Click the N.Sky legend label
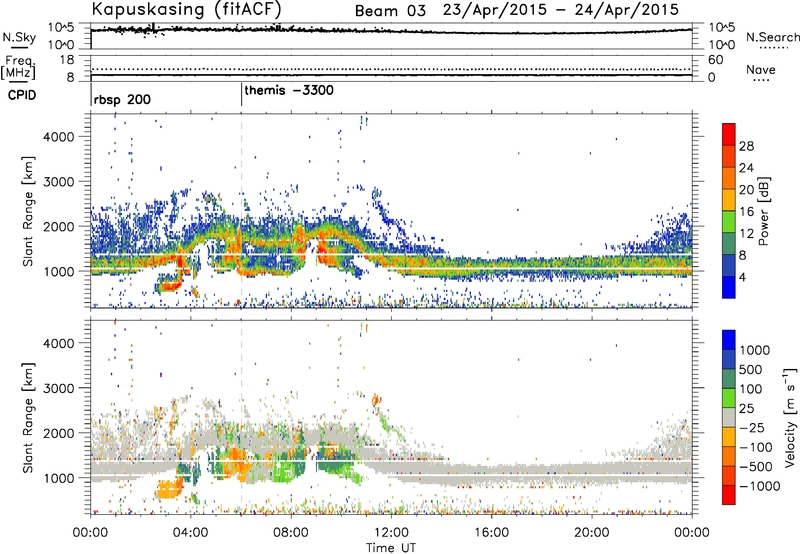800x554 pixels. coord(19,37)
